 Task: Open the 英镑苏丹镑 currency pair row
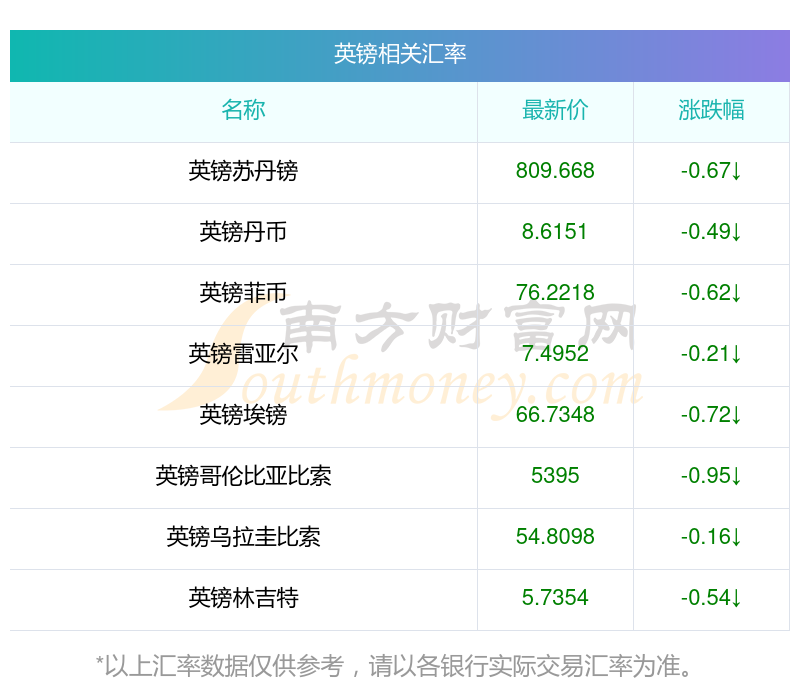click(399, 172)
